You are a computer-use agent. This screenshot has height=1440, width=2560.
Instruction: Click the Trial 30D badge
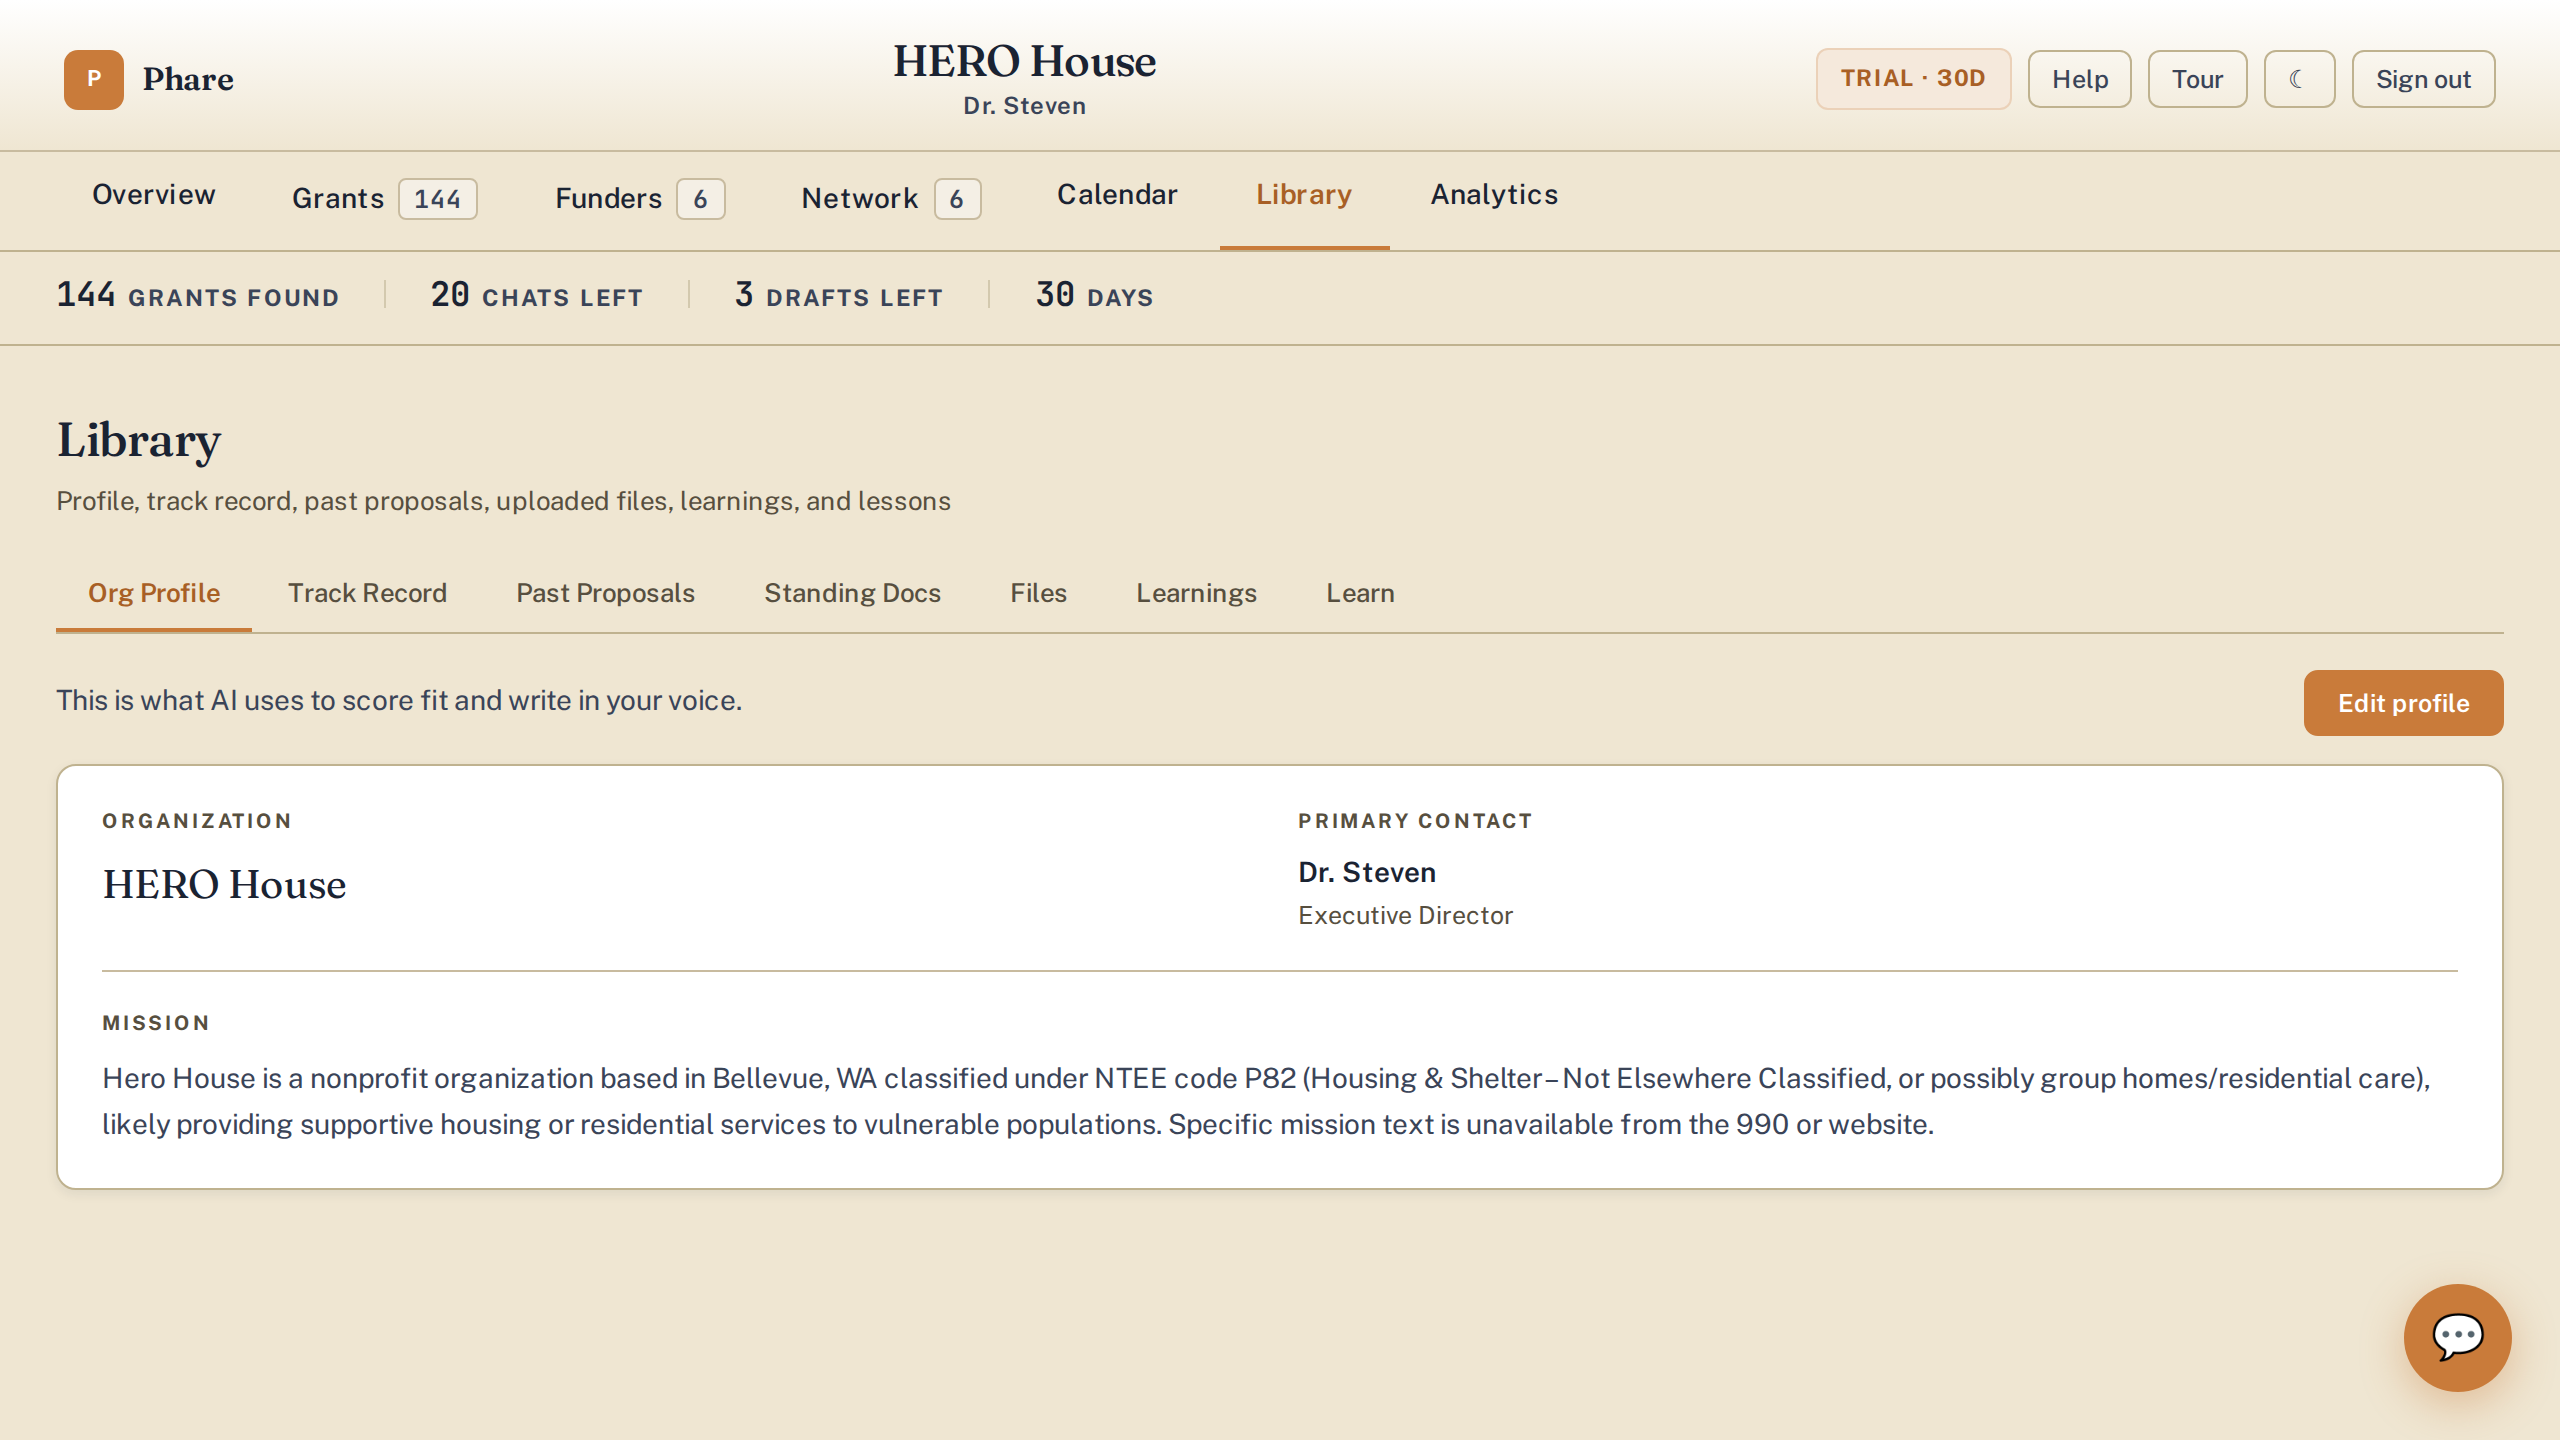point(1913,79)
